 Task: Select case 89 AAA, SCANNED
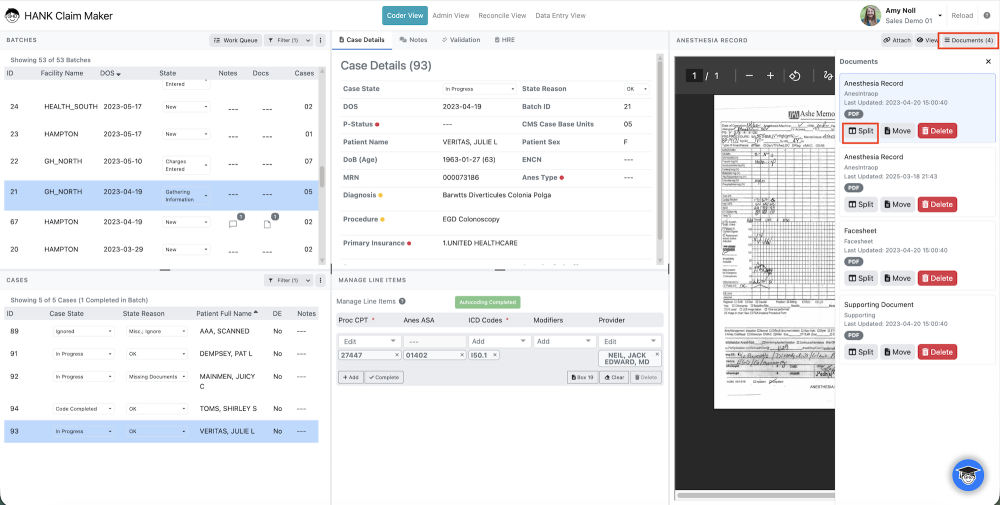coord(161,332)
